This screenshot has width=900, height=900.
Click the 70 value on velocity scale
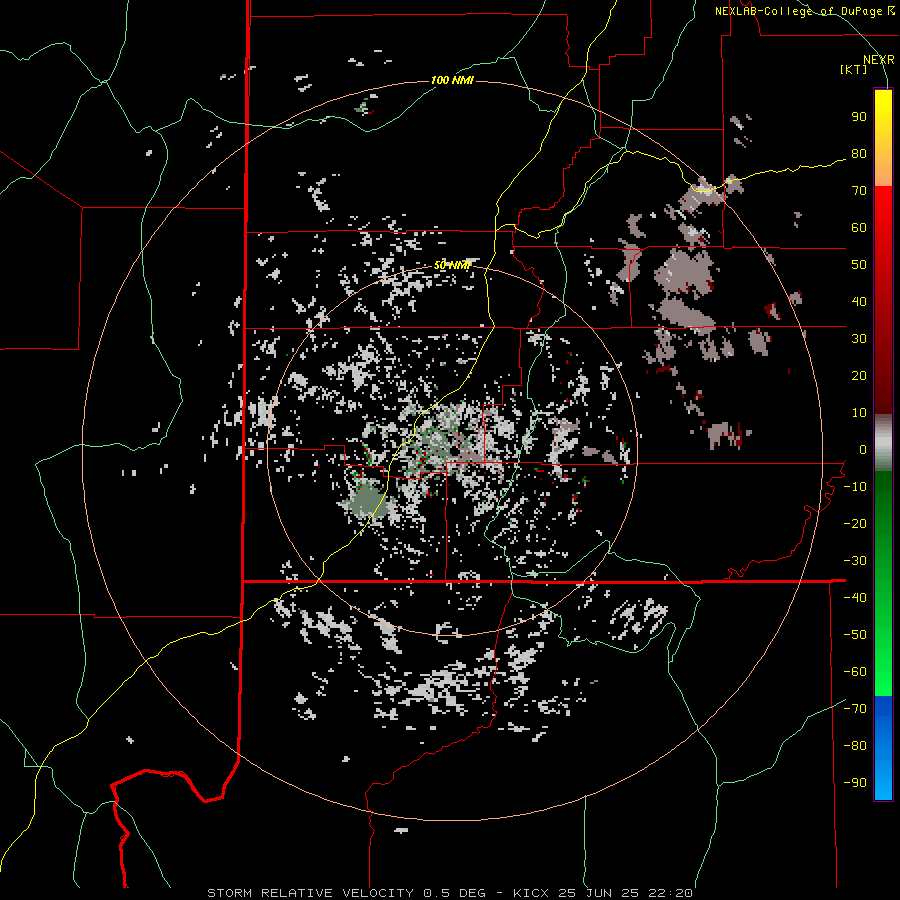859,191
